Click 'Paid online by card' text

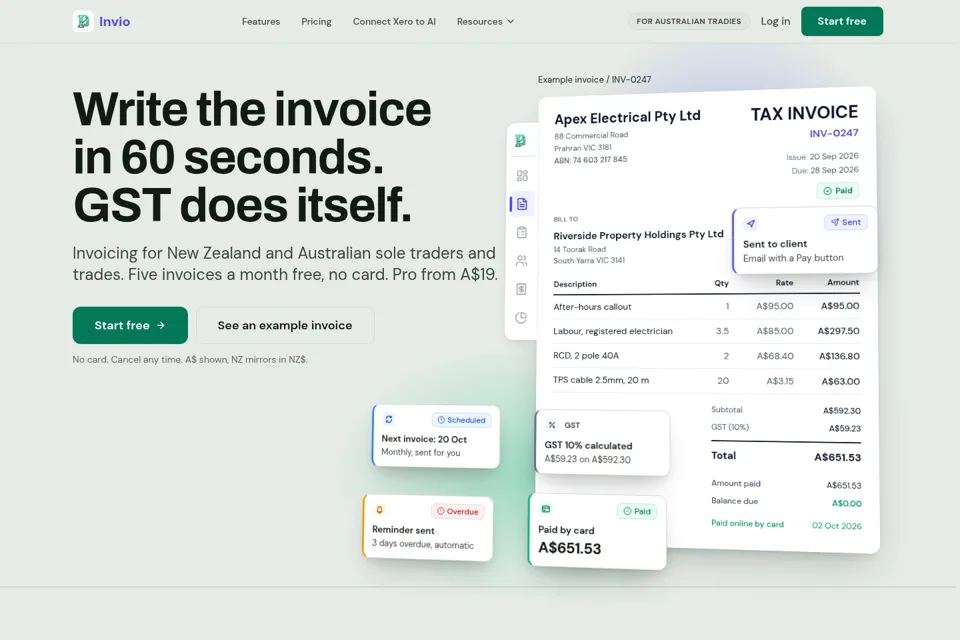(747, 524)
